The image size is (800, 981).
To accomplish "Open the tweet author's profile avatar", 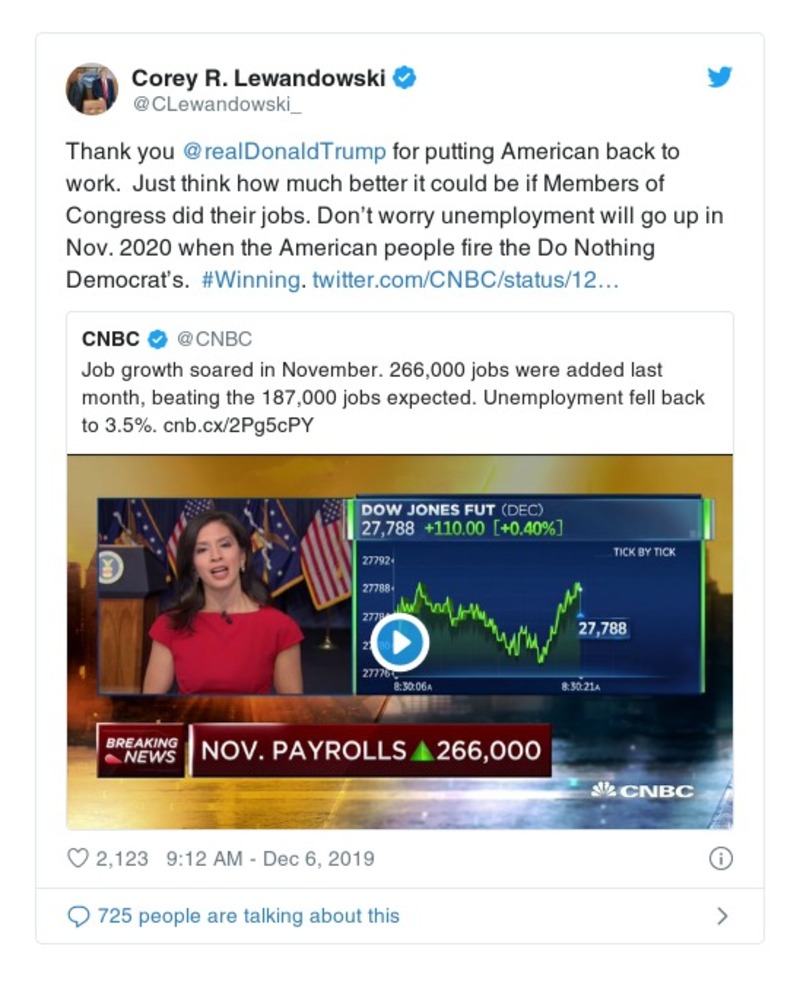I will point(92,89).
